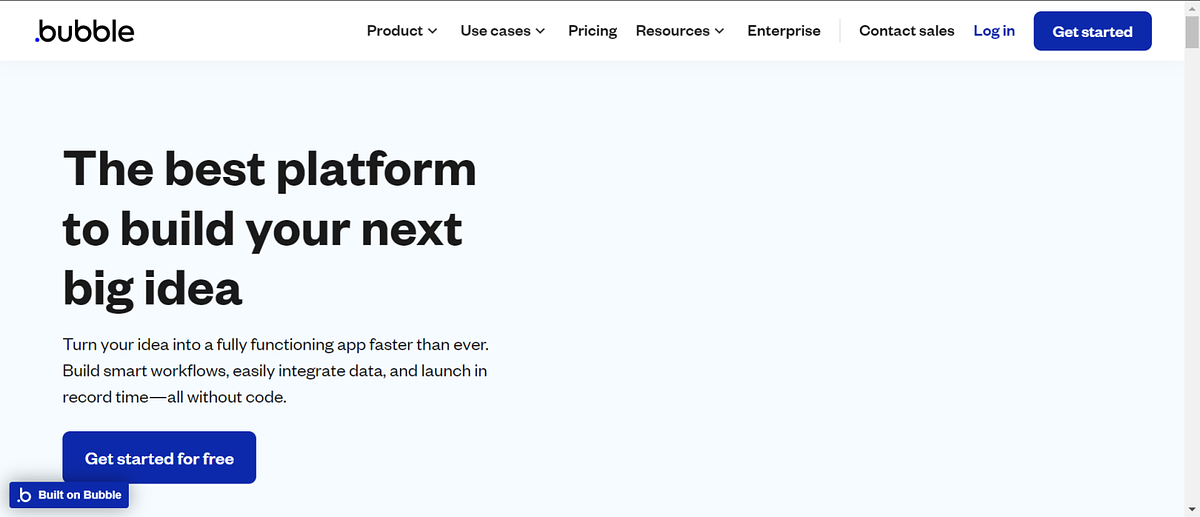Click the small 'b' icon in the Built on Bubble badge
Image resolution: width=1200 pixels, height=517 pixels.
(x=25, y=495)
